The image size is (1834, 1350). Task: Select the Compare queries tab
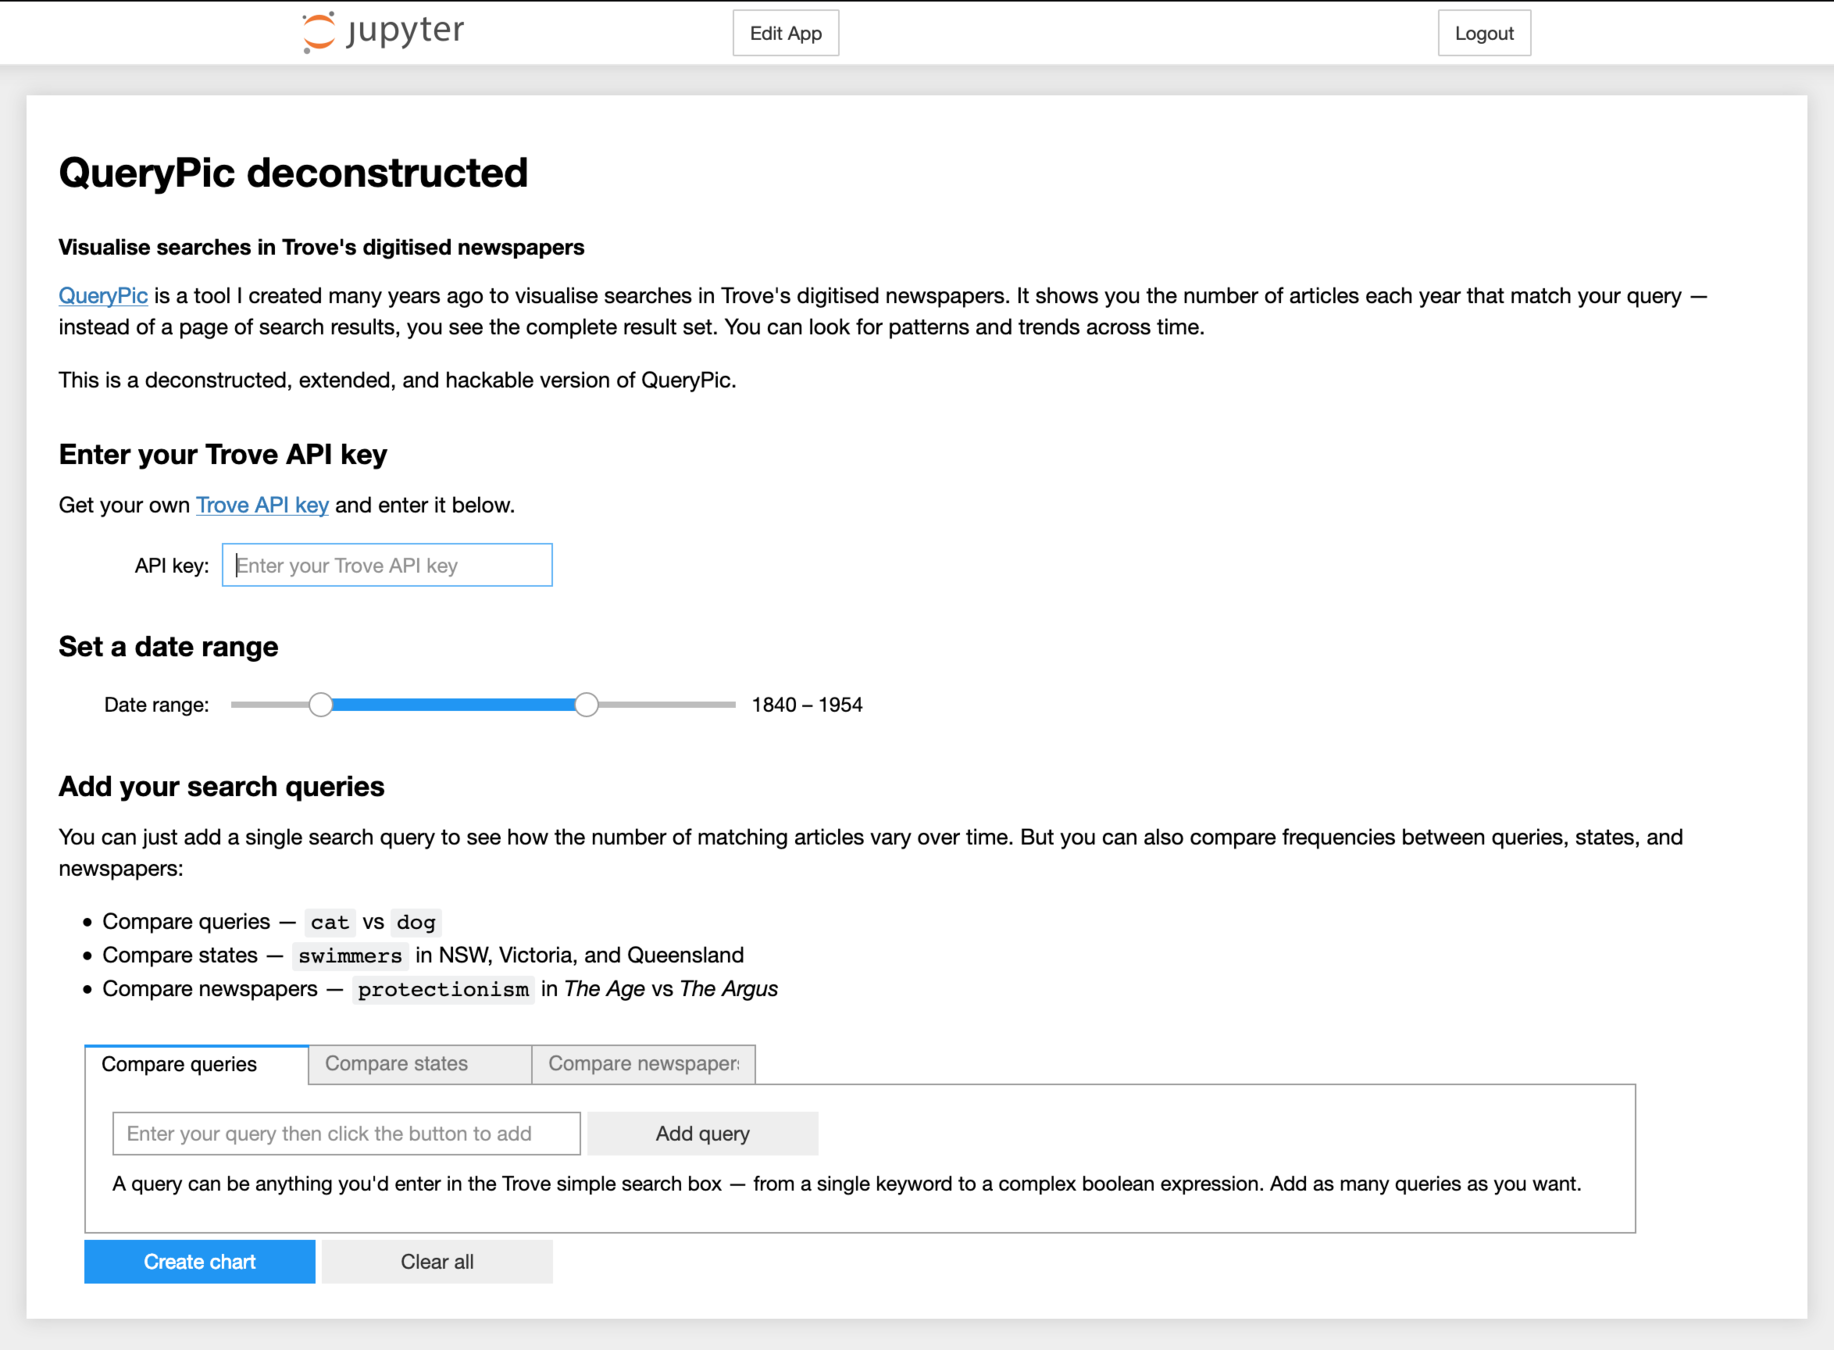(x=196, y=1064)
